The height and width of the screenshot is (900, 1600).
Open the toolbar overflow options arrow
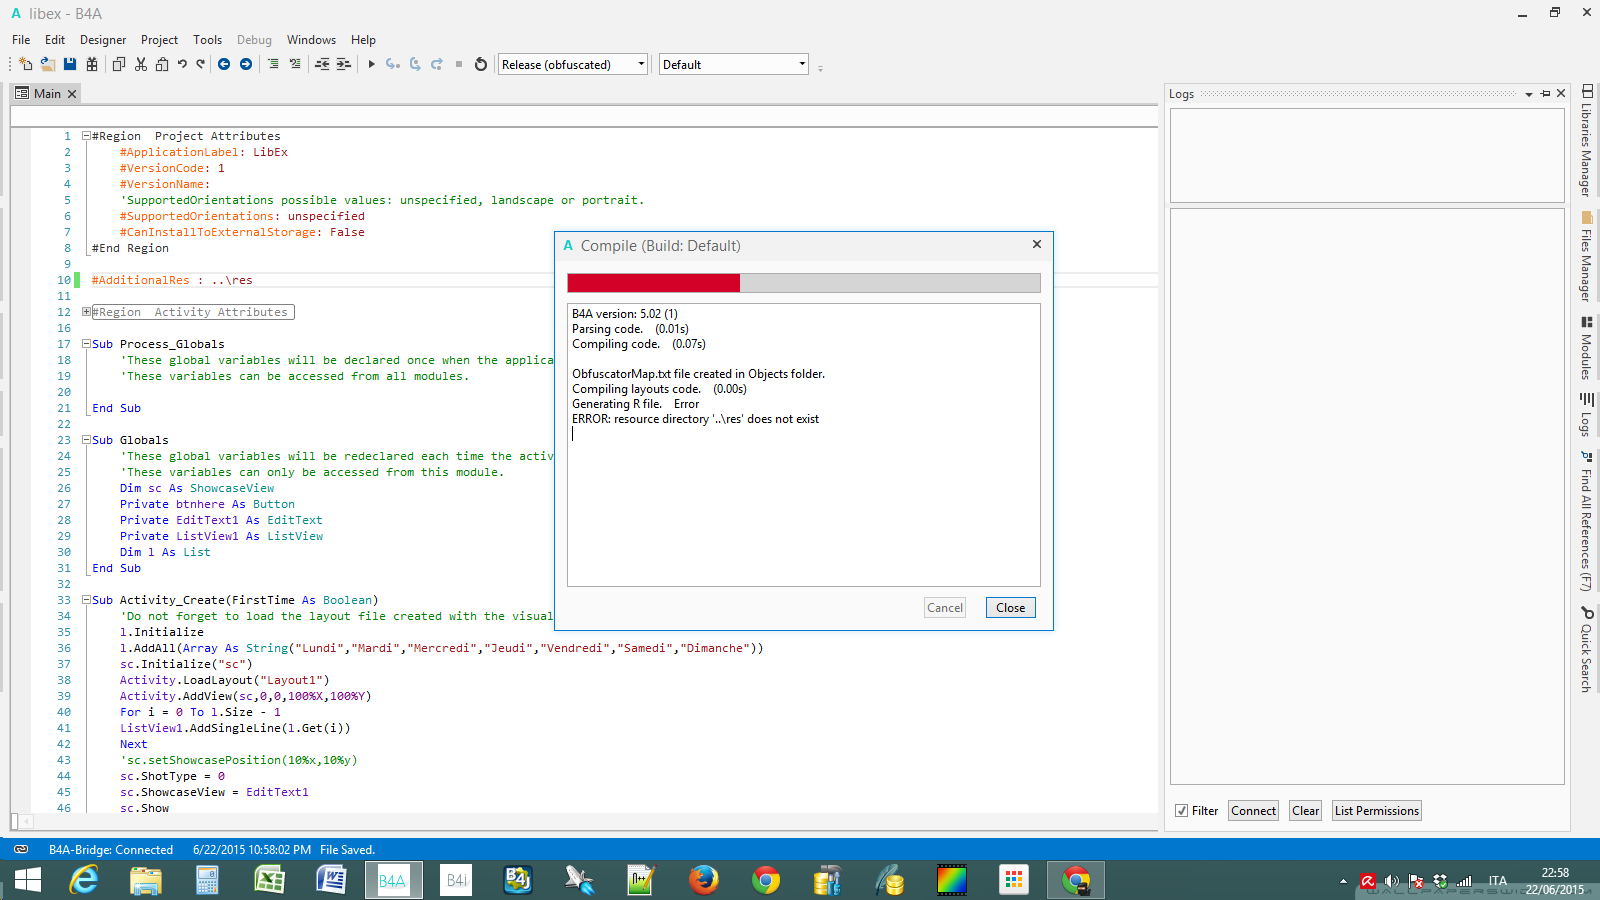(x=821, y=68)
